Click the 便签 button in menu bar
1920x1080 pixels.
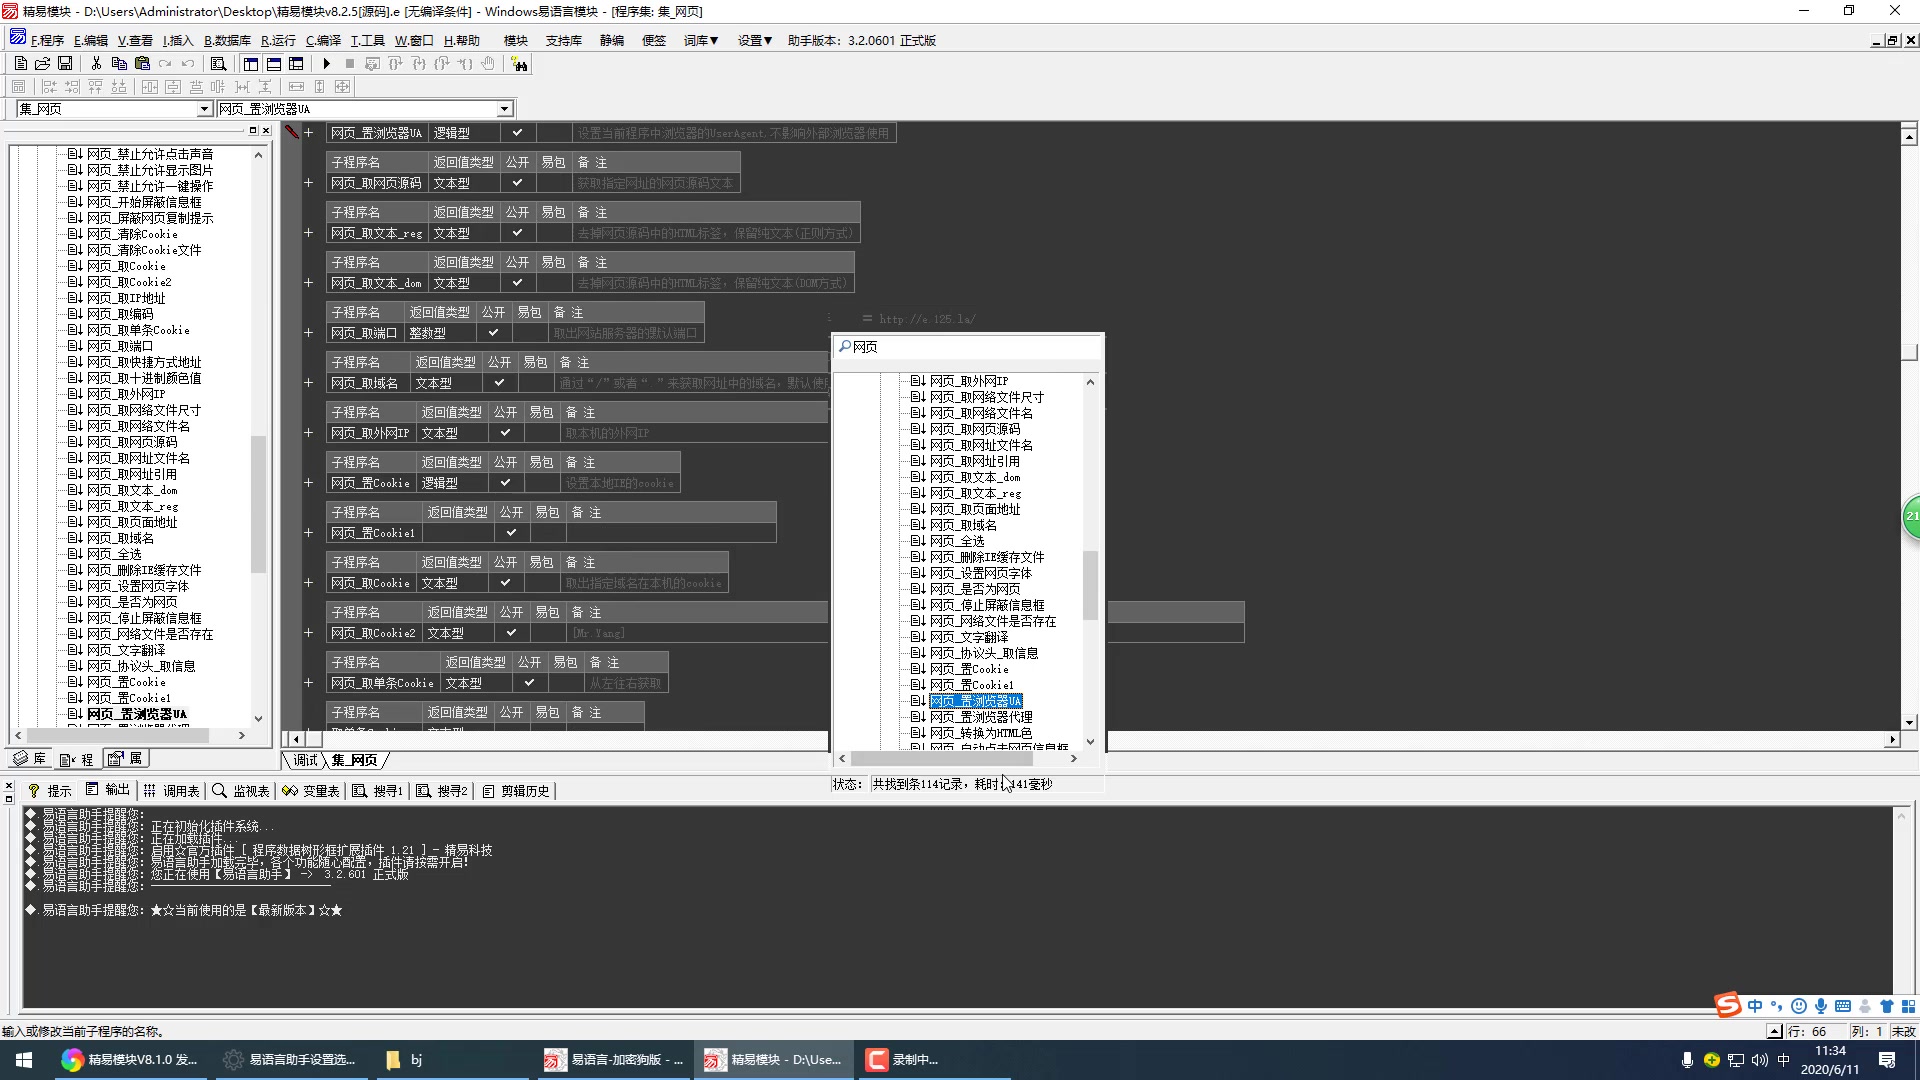tap(653, 41)
